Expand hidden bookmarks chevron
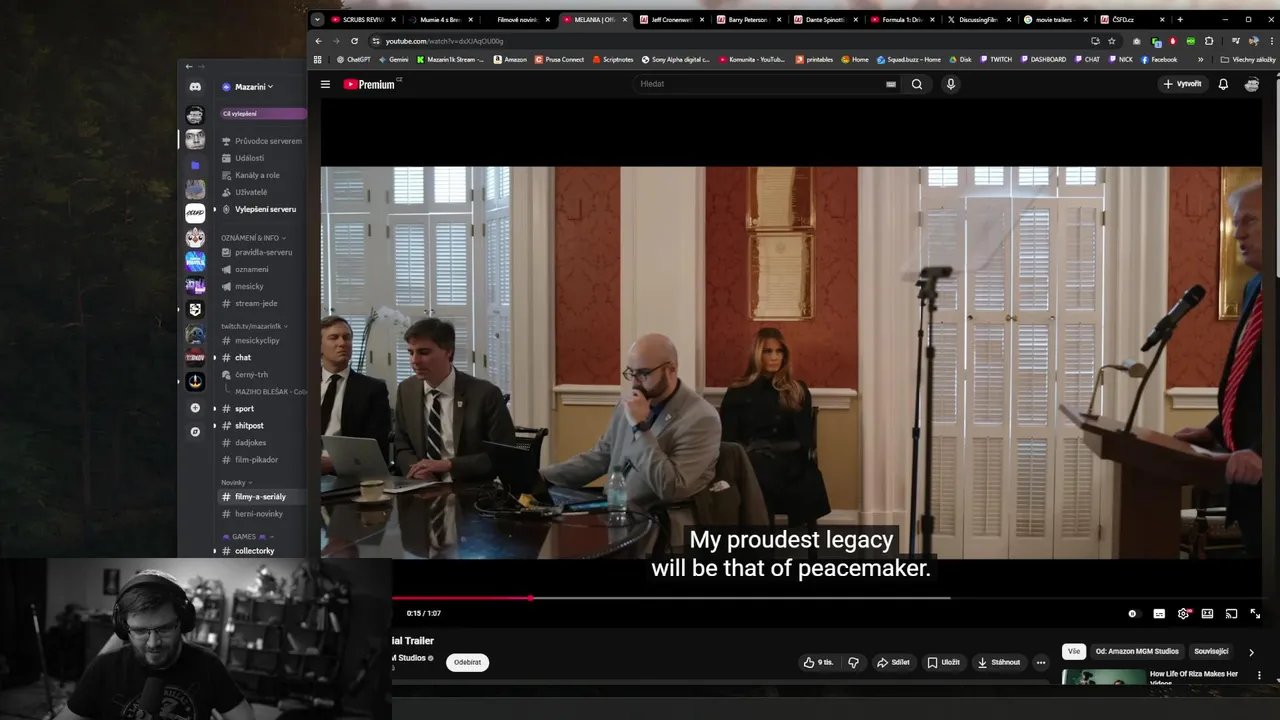1280x720 pixels. (1200, 59)
